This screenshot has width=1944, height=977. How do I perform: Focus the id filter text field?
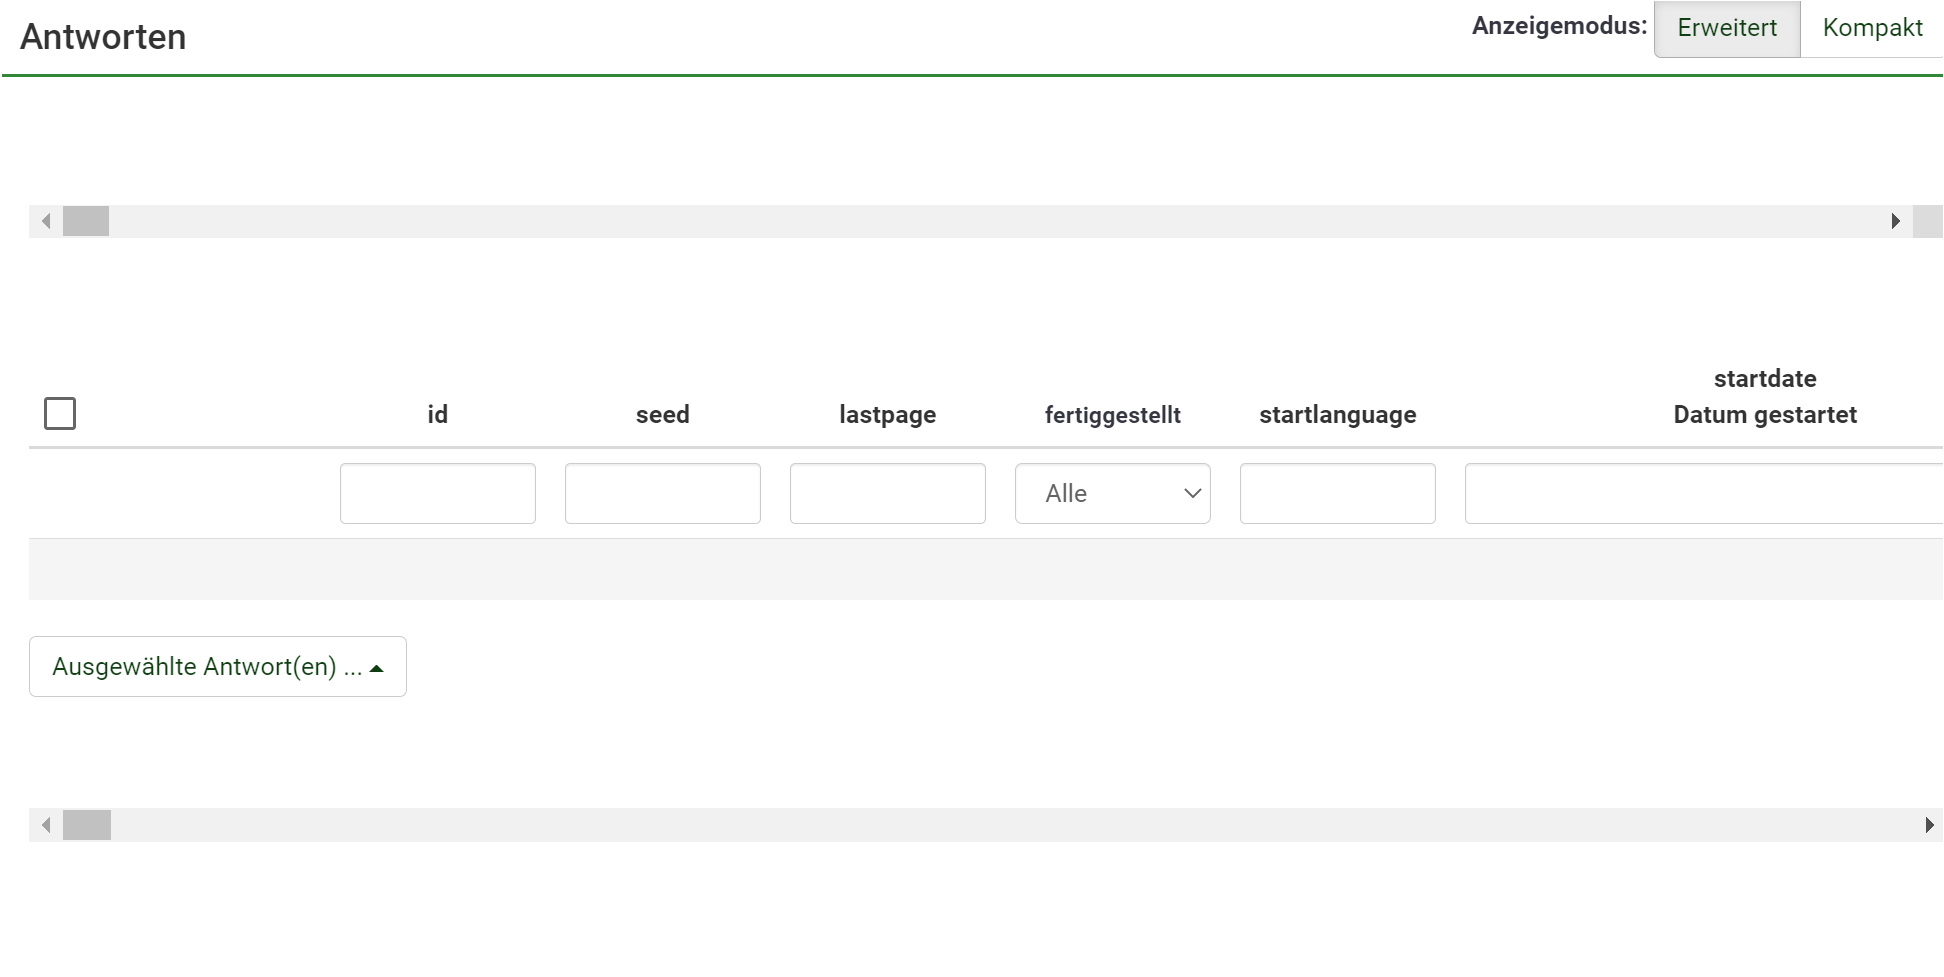click(437, 493)
